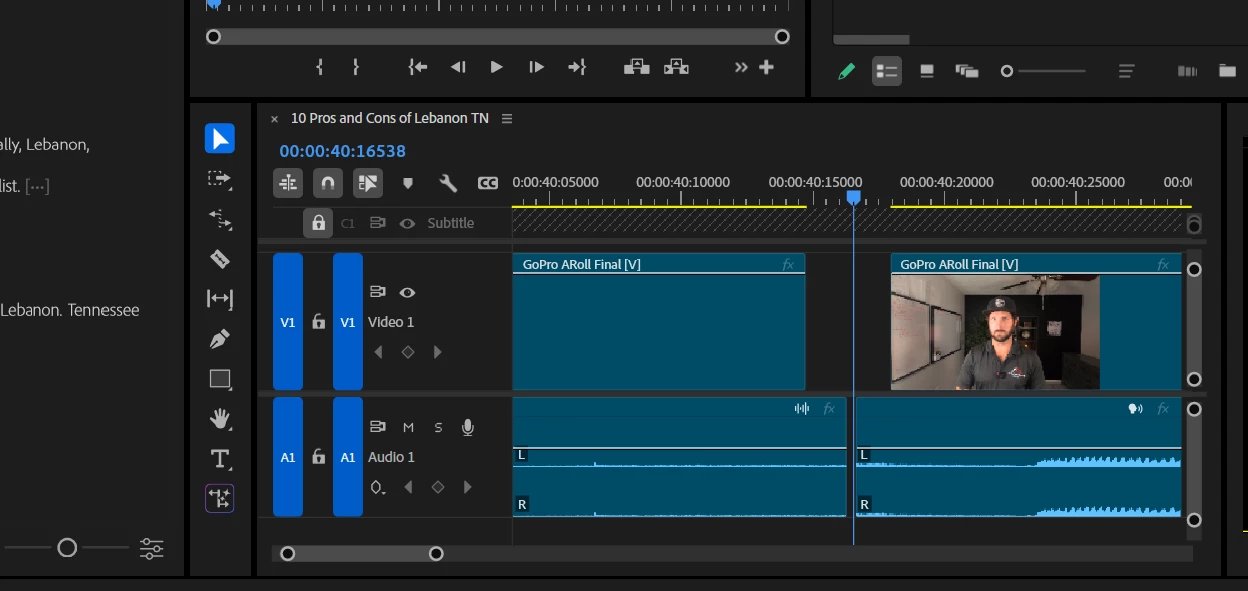Screen dimensions: 1248x591
Task: Select the Razor tool
Action: point(220,259)
